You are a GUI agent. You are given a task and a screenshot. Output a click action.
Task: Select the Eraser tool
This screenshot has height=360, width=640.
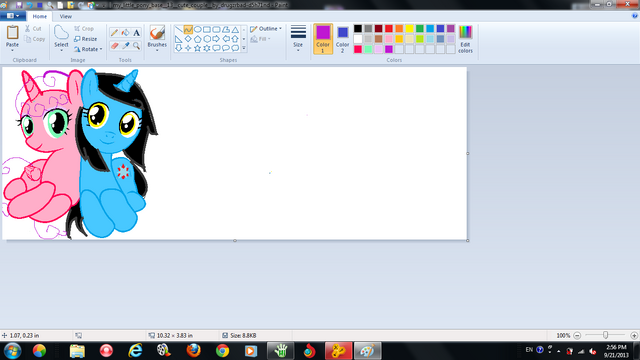[x=114, y=46]
